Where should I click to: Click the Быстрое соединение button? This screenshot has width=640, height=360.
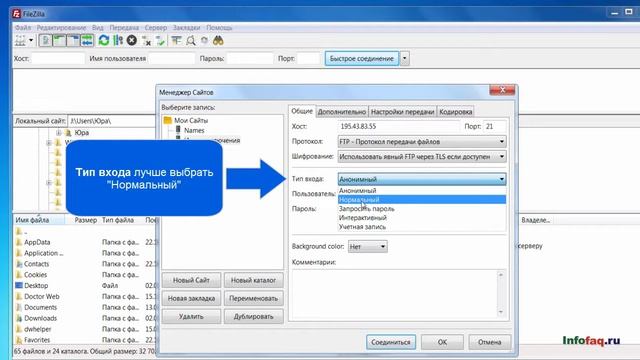pyautogui.click(x=362, y=58)
